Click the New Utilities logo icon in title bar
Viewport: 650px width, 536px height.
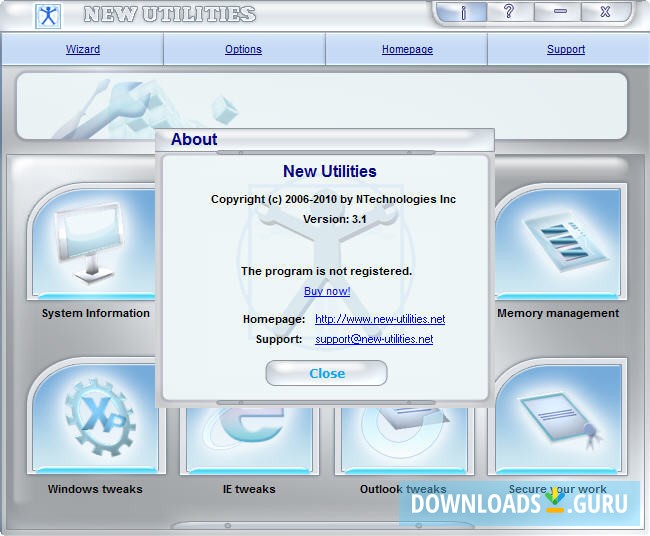click(x=48, y=16)
